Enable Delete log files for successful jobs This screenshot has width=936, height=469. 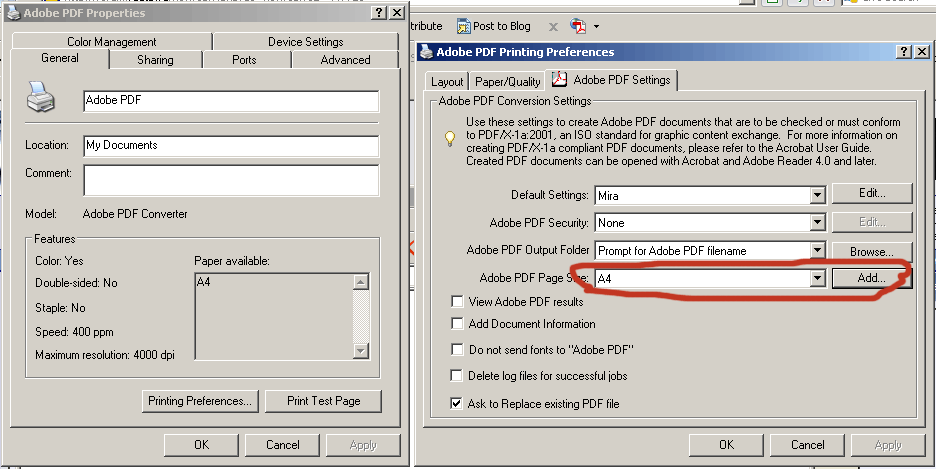[x=457, y=376]
